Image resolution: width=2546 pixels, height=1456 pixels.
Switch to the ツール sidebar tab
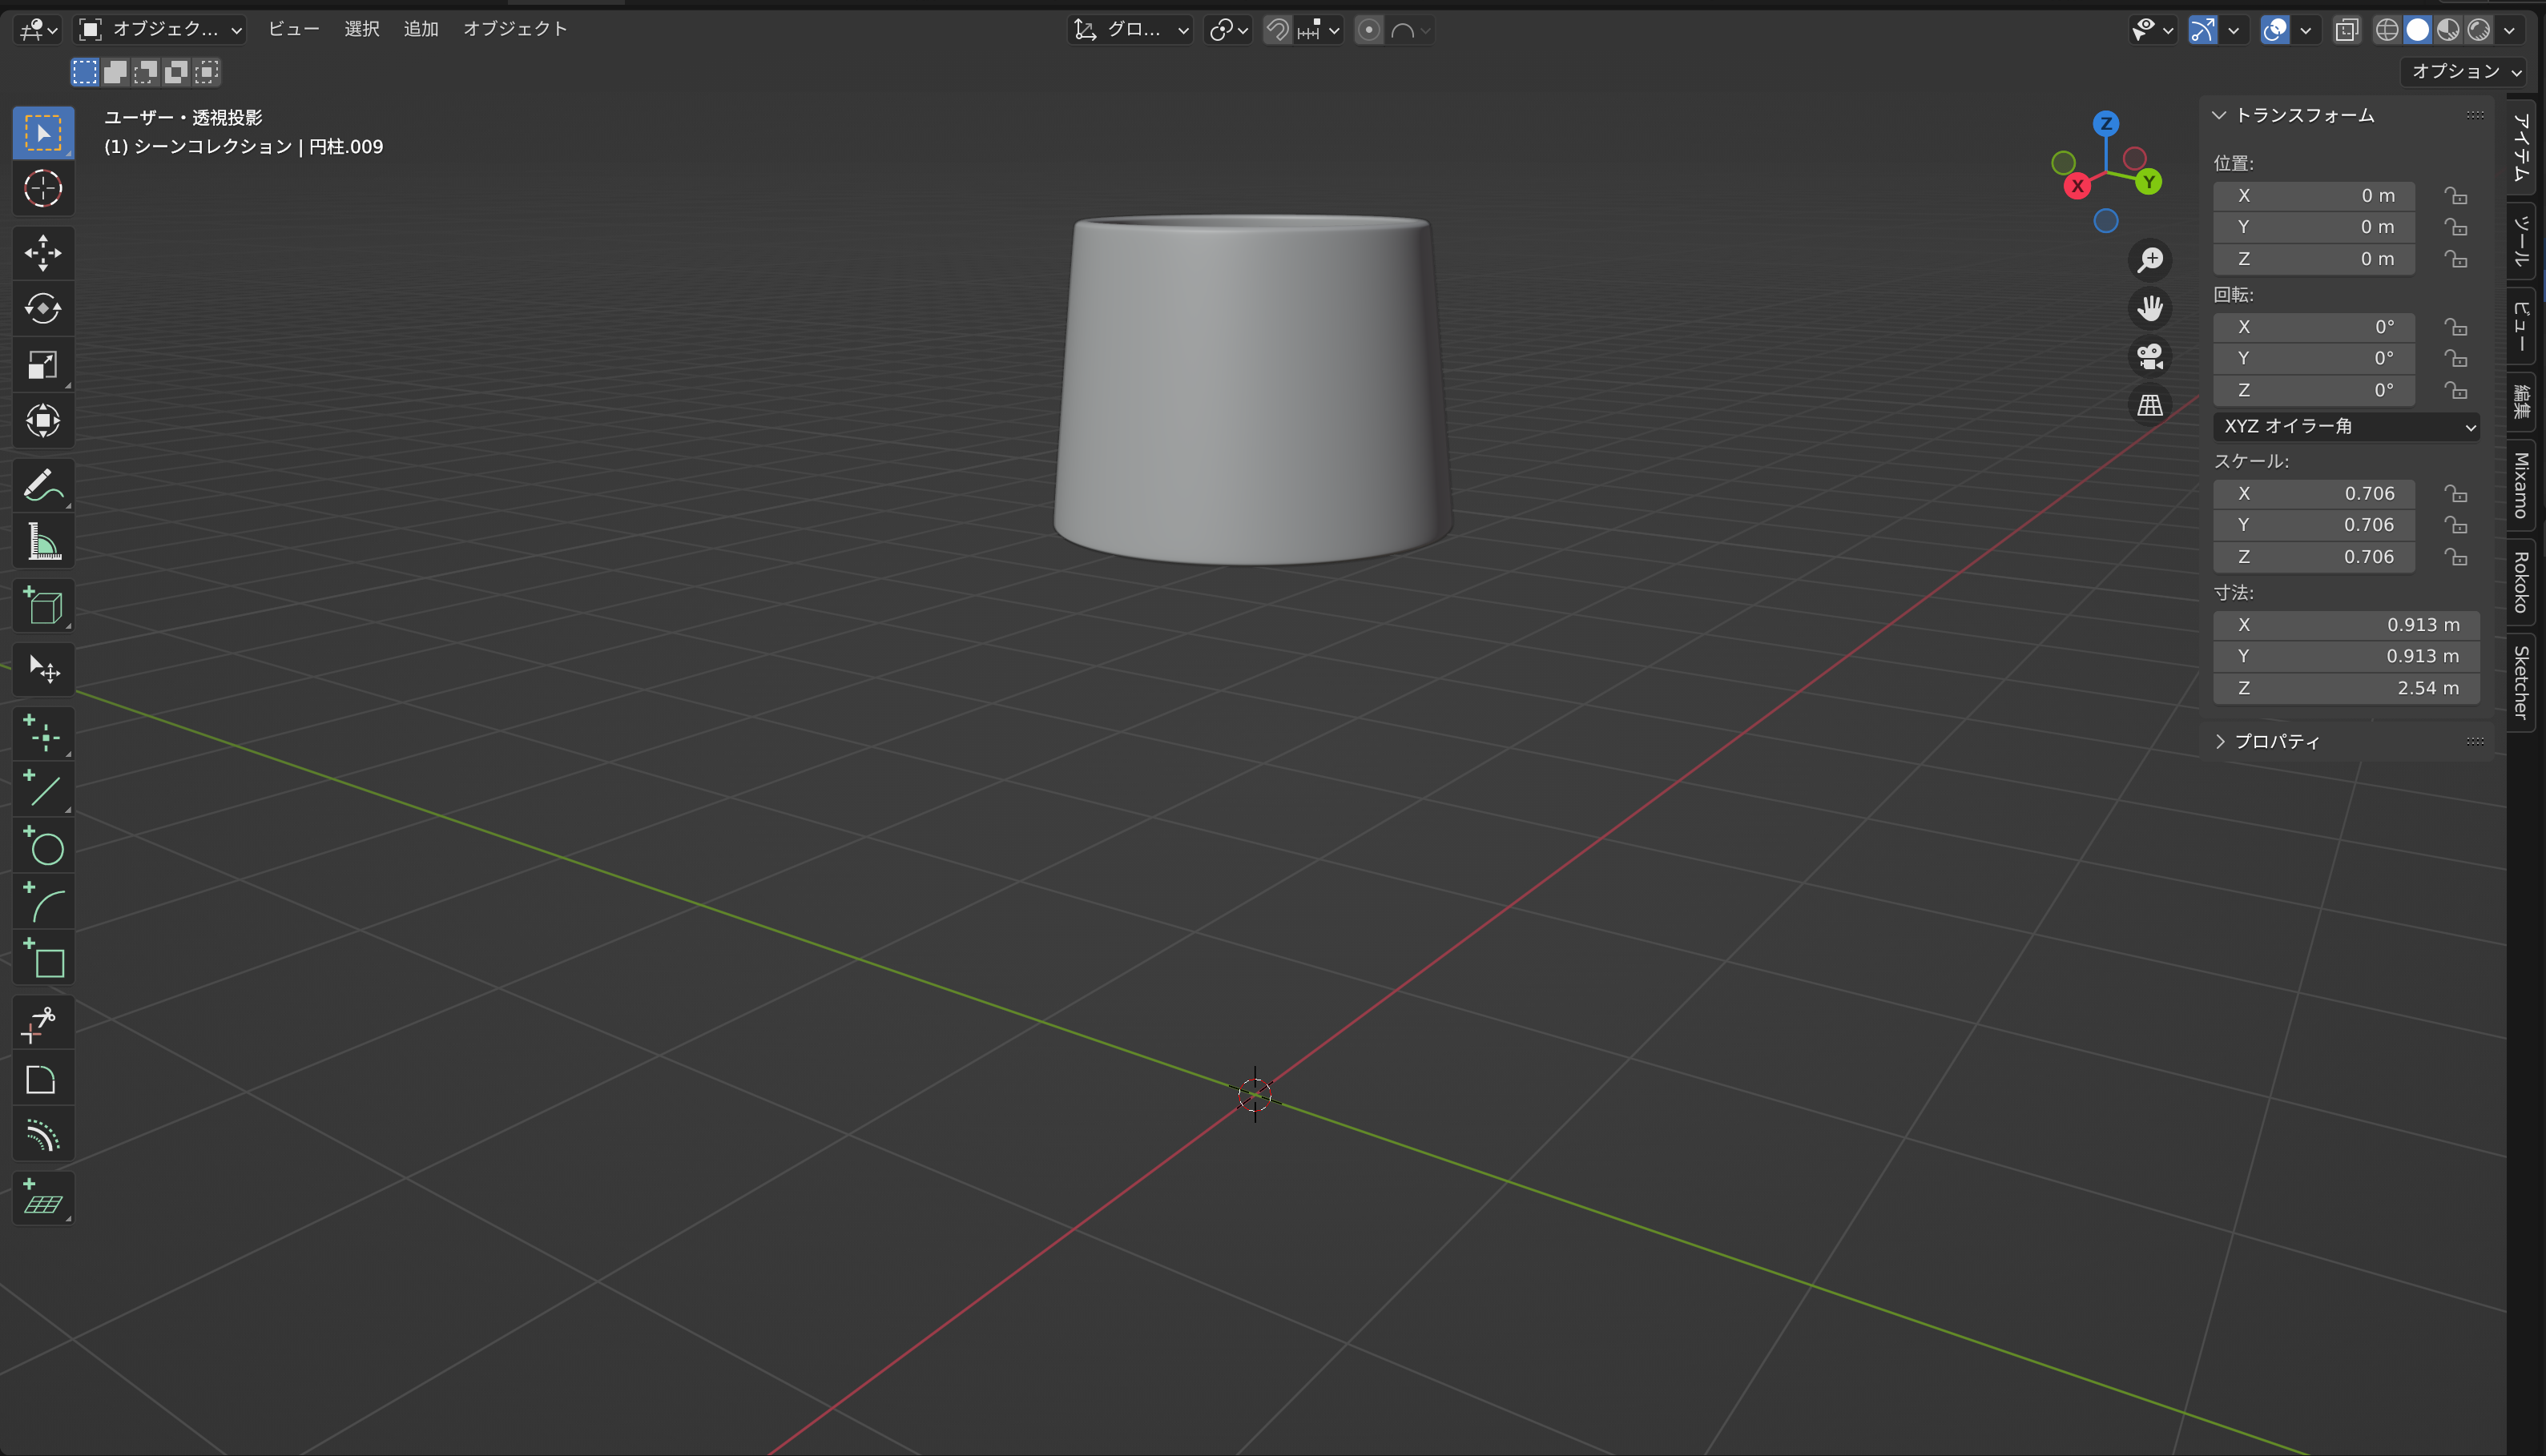[2521, 240]
